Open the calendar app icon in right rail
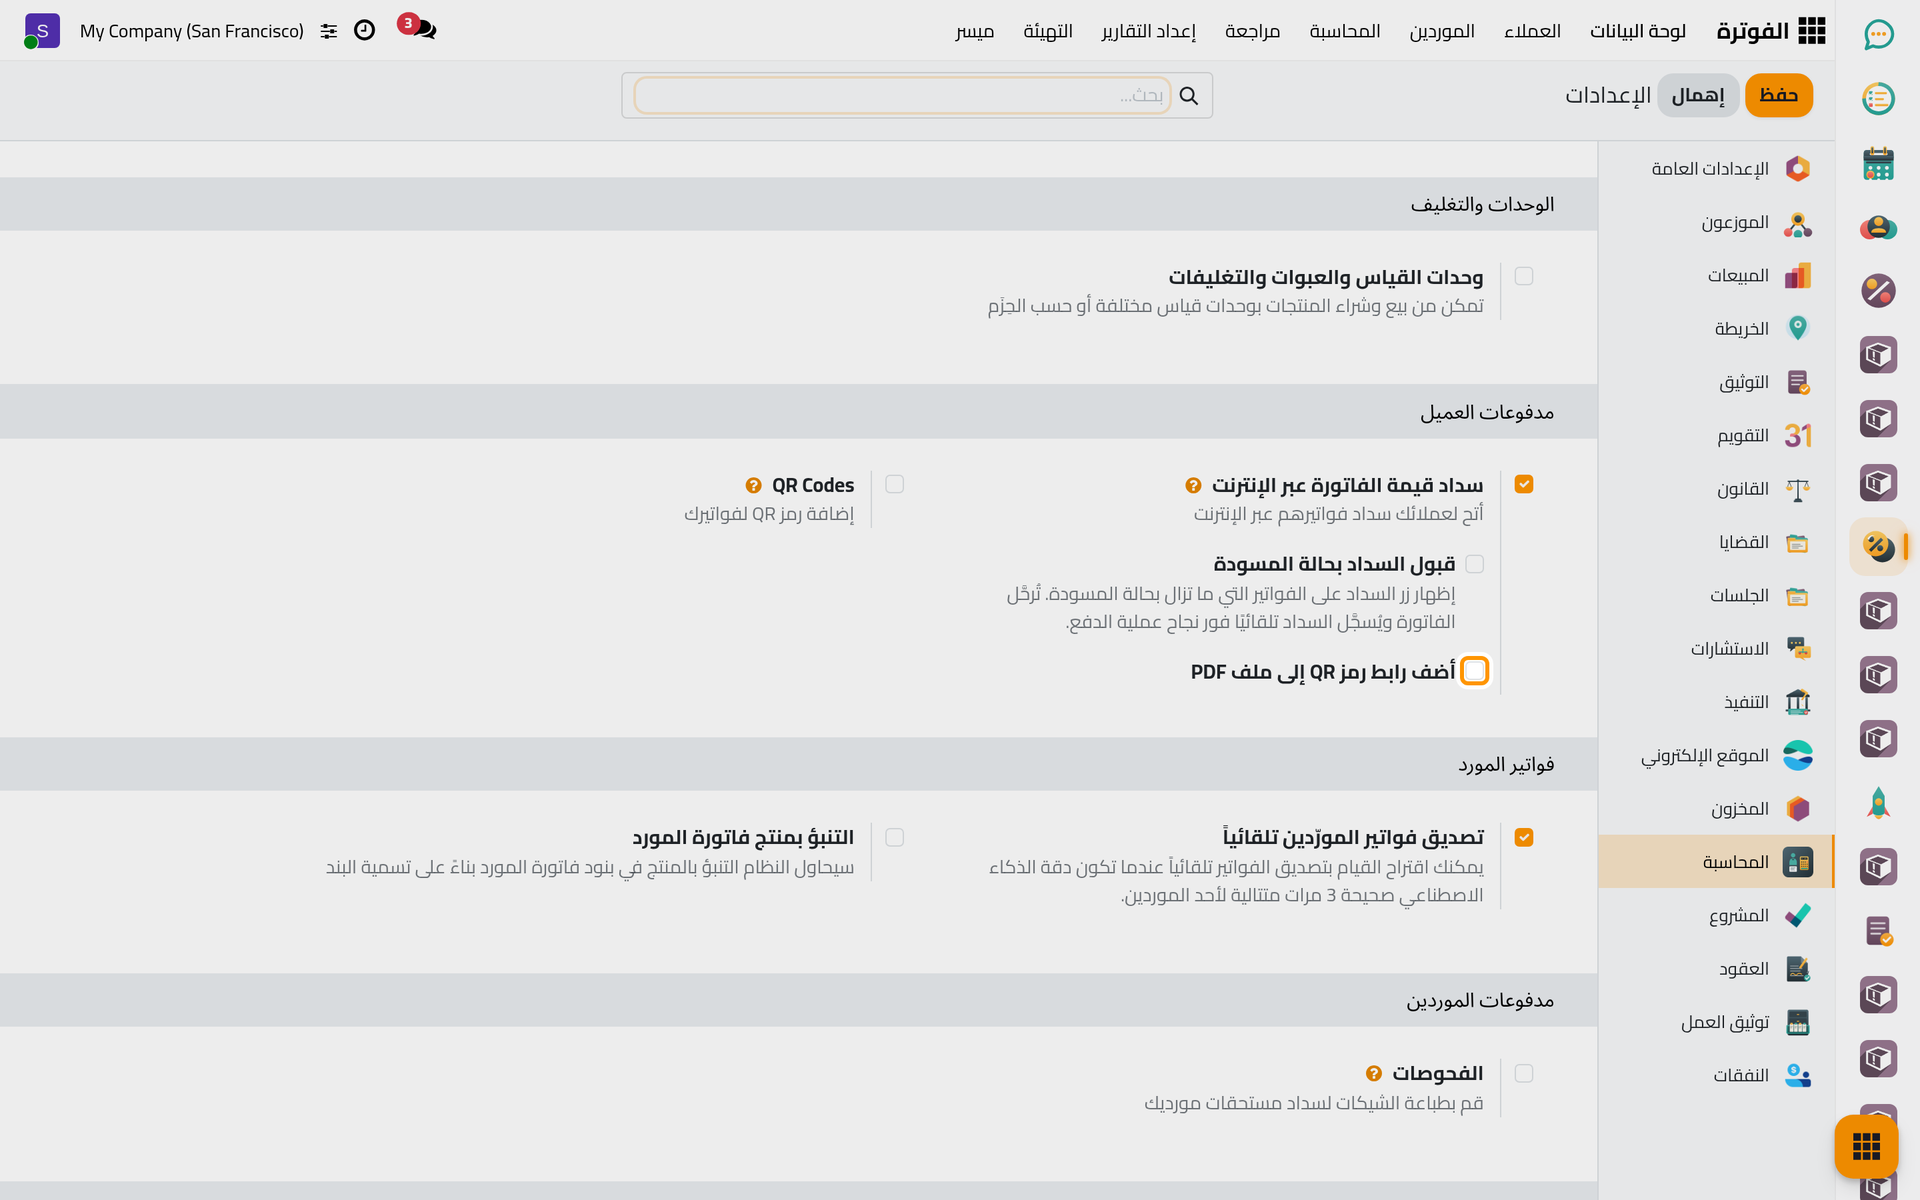 (x=1878, y=163)
